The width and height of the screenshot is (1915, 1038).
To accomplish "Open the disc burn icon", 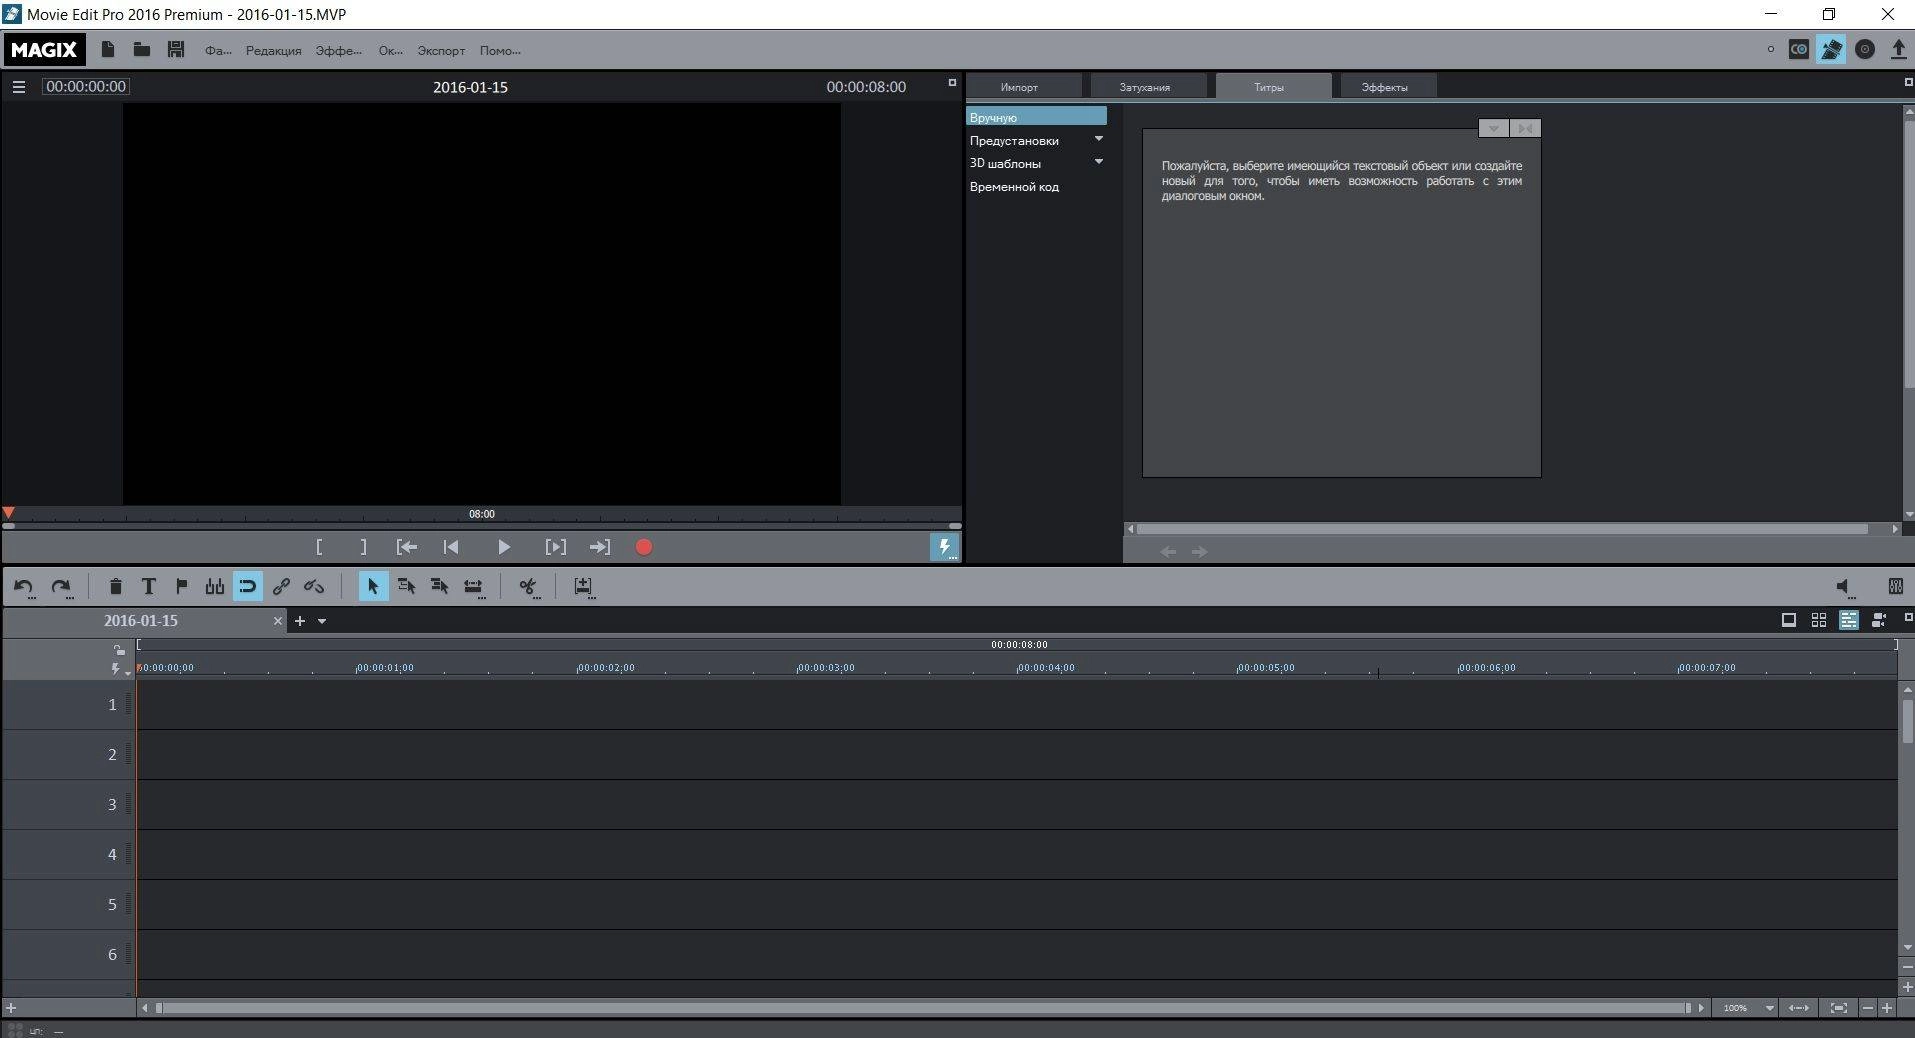I will point(1865,49).
